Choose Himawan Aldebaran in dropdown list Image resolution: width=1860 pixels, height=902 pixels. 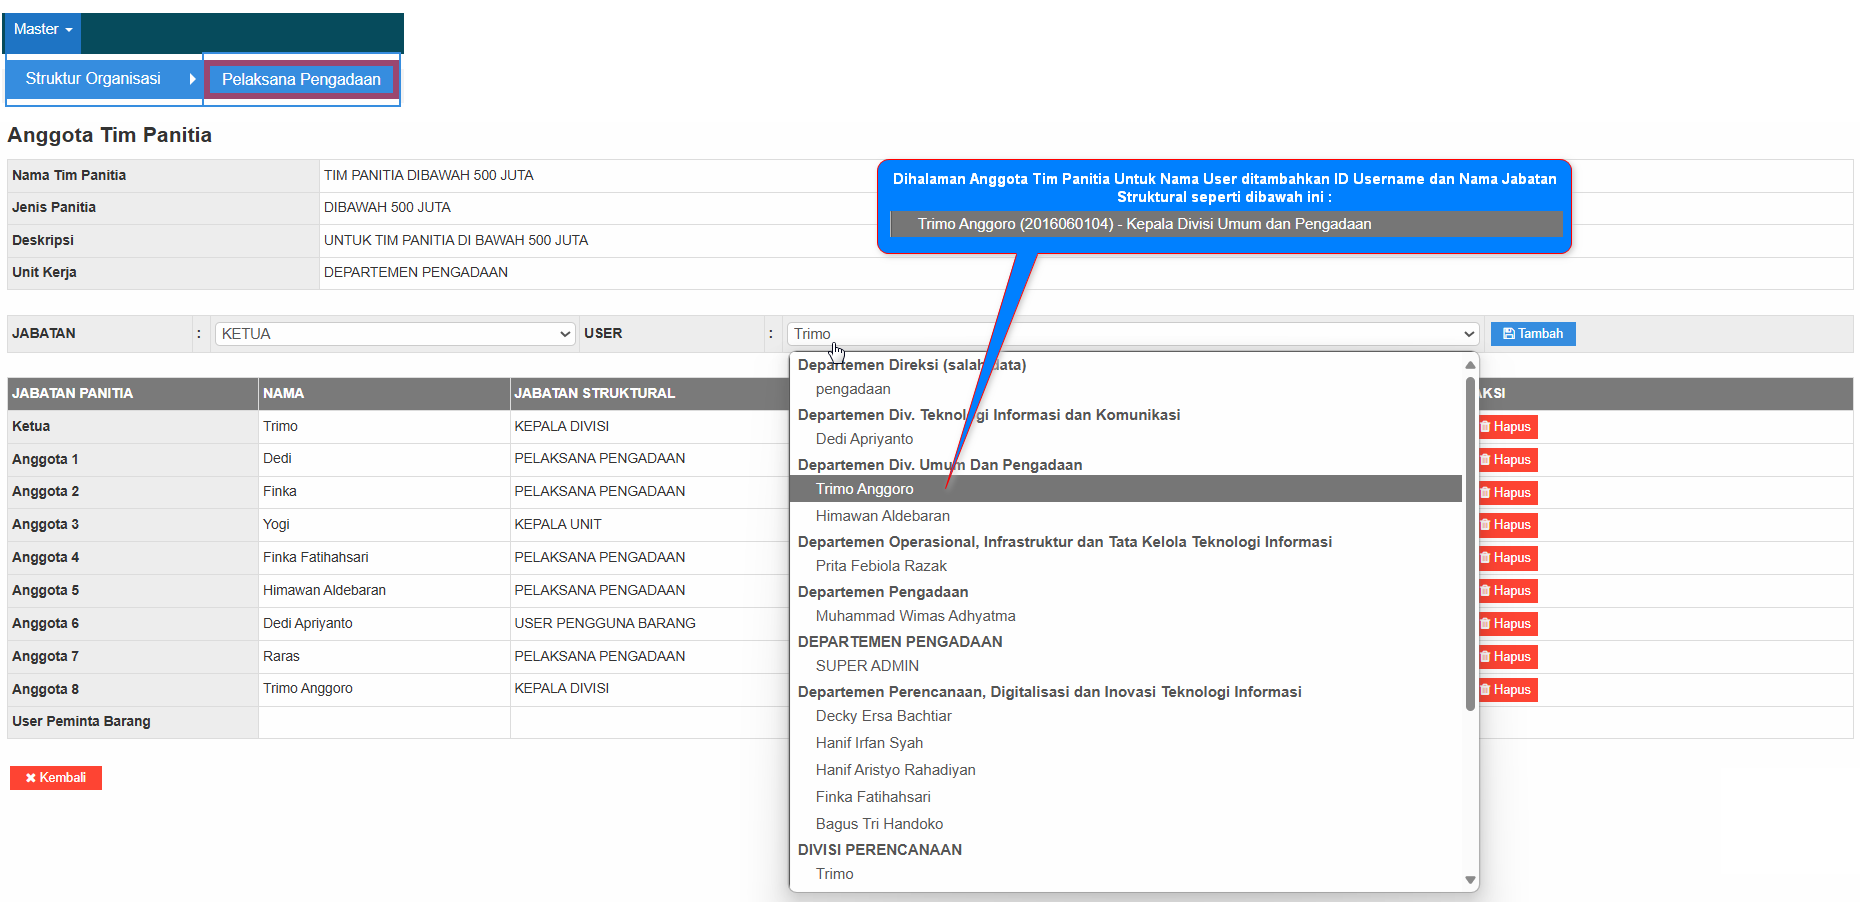tap(882, 516)
